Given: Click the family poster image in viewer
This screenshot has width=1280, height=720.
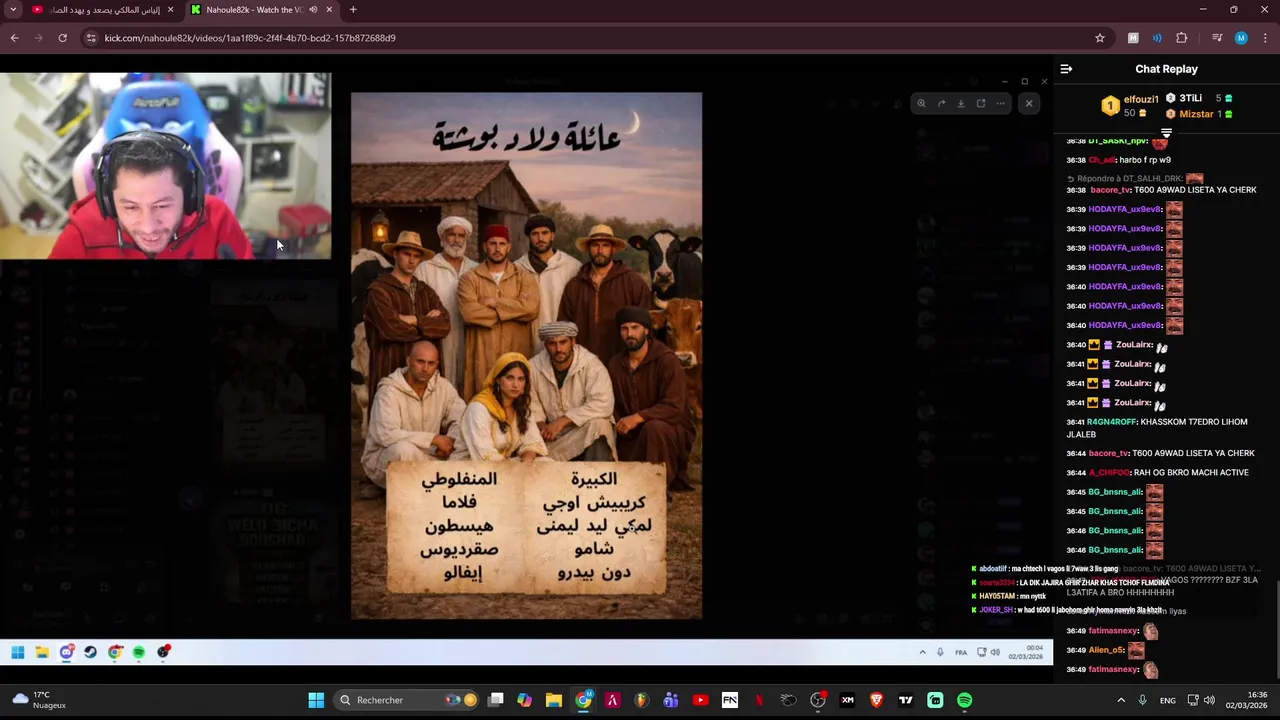Looking at the screenshot, I should pyautogui.click(x=526, y=356).
